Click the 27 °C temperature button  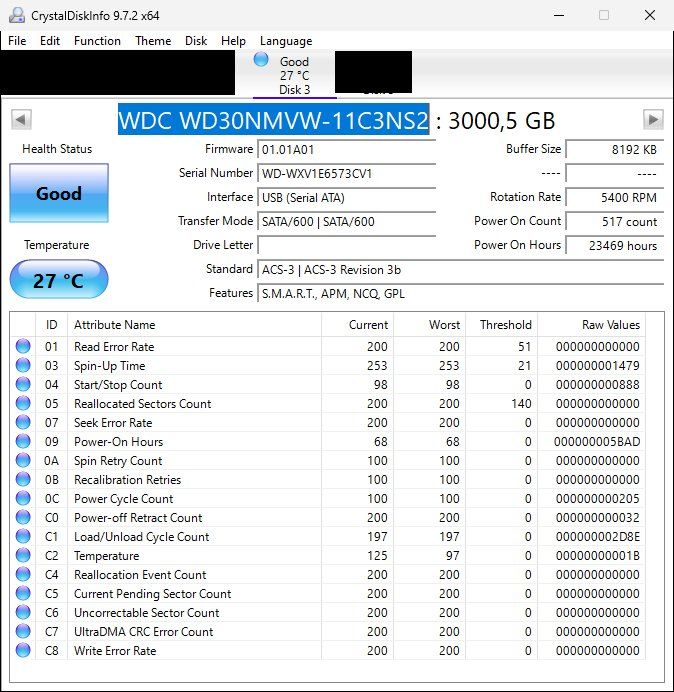click(59, 279)
